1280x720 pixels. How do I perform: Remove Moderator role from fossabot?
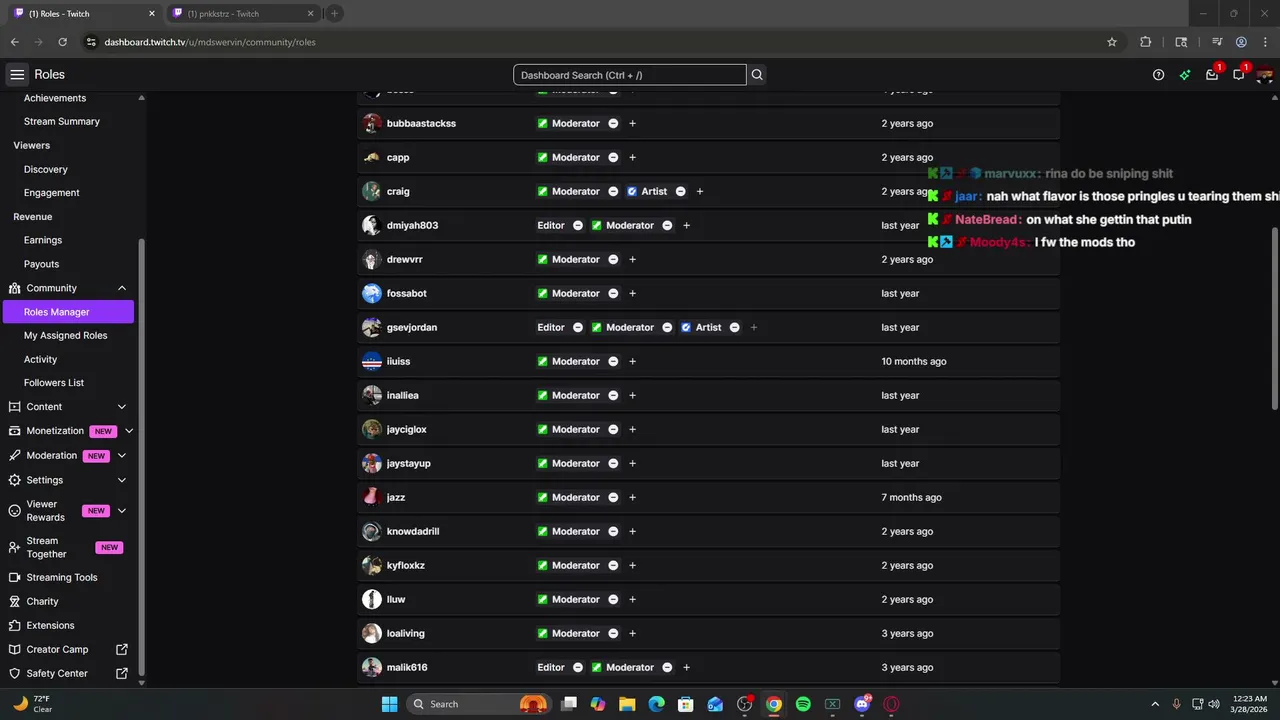(613, 293)
